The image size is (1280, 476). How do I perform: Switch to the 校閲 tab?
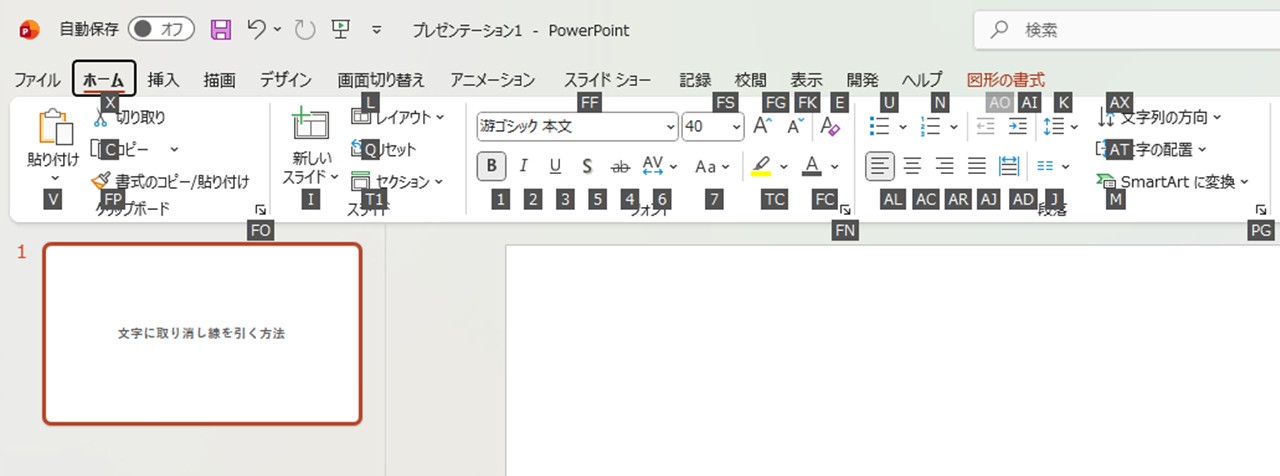(x=750, y=80)
